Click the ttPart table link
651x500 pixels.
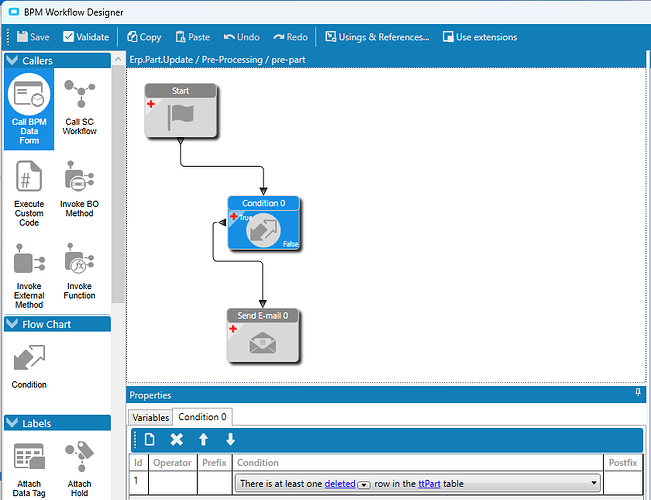[x=430, y=484]
